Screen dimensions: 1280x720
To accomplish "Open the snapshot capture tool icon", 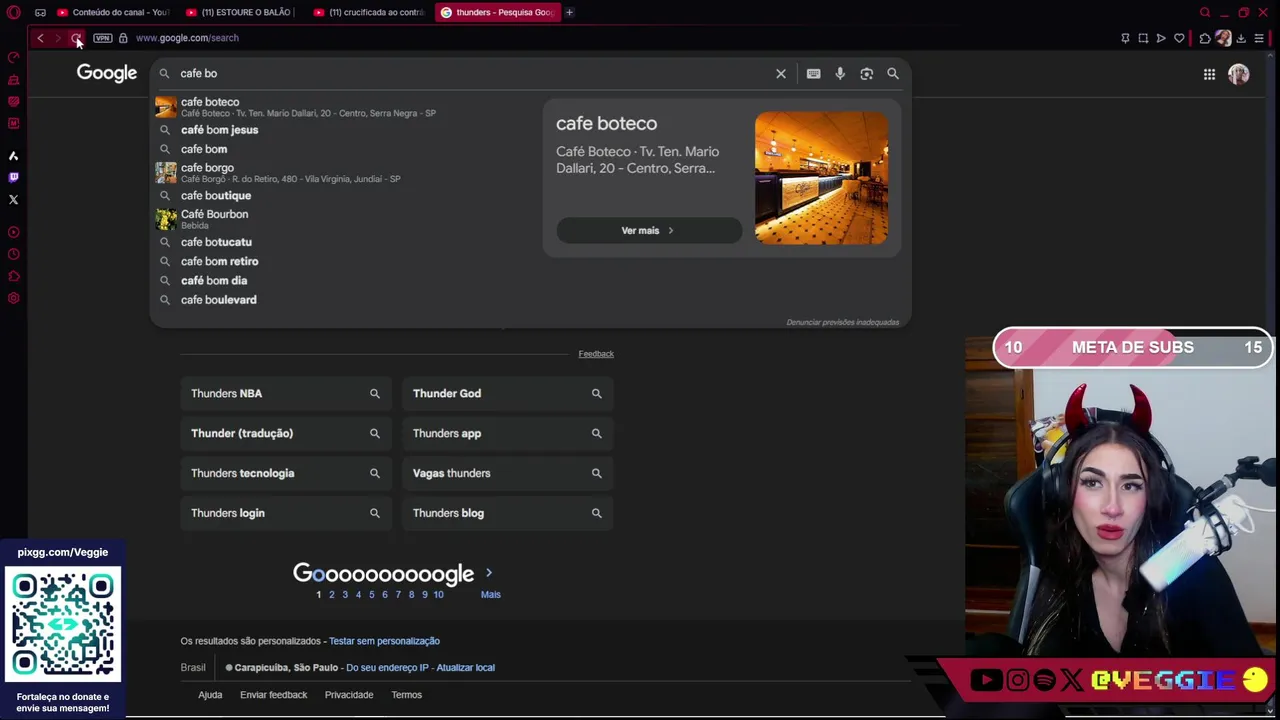I will pos(1143,38).
